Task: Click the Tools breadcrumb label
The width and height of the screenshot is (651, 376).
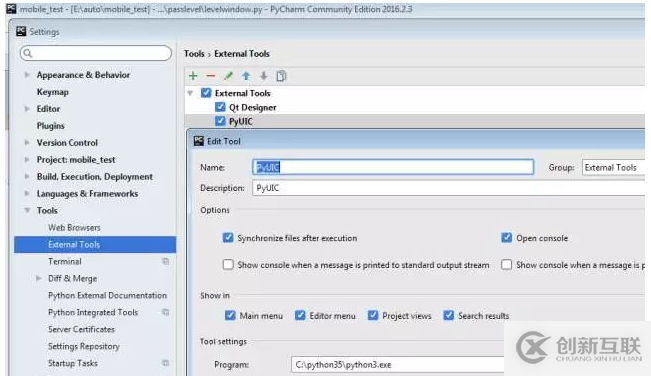Action: click(194, 54)
